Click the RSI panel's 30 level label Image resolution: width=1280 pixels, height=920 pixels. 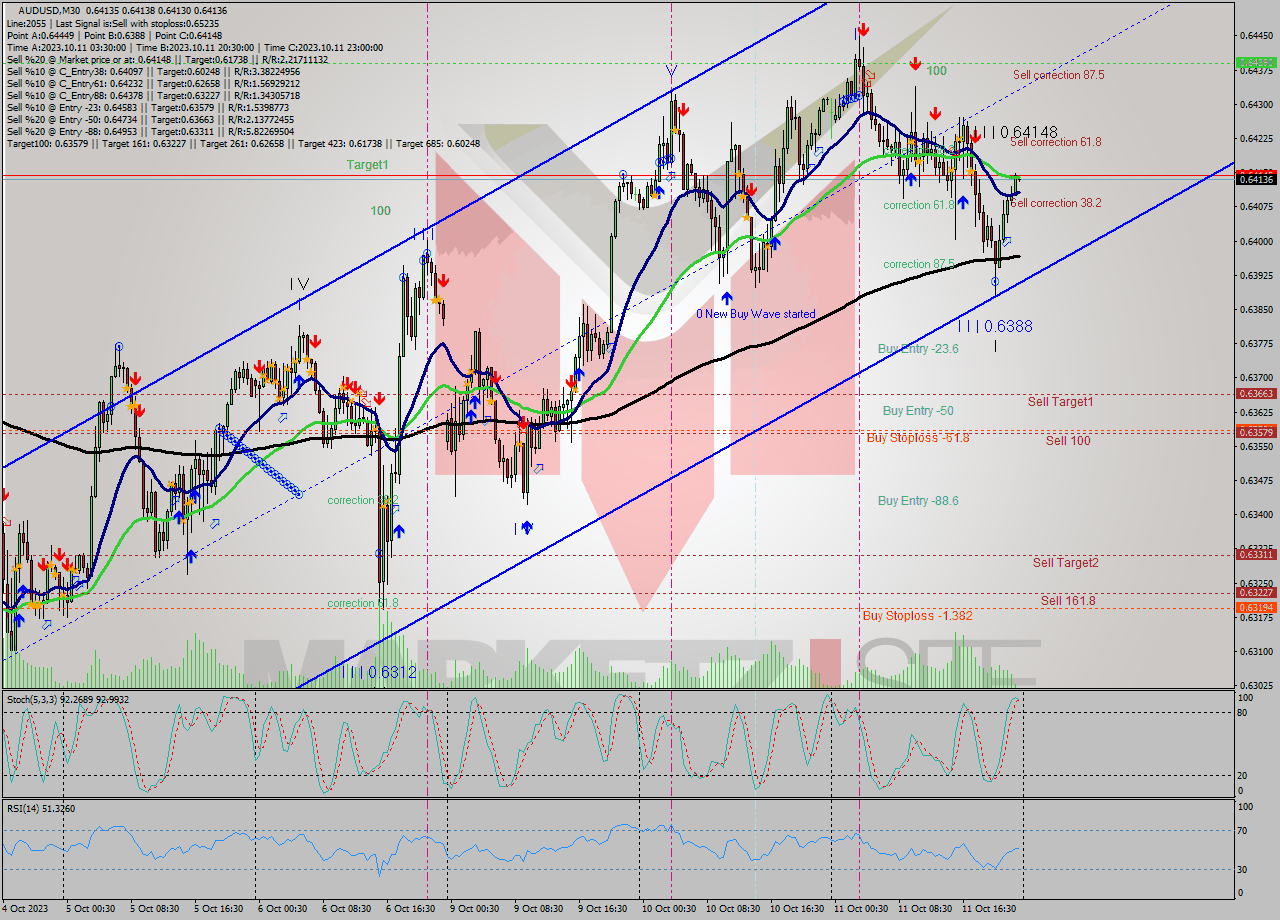pyautogui.click(x=1243, y=869)
